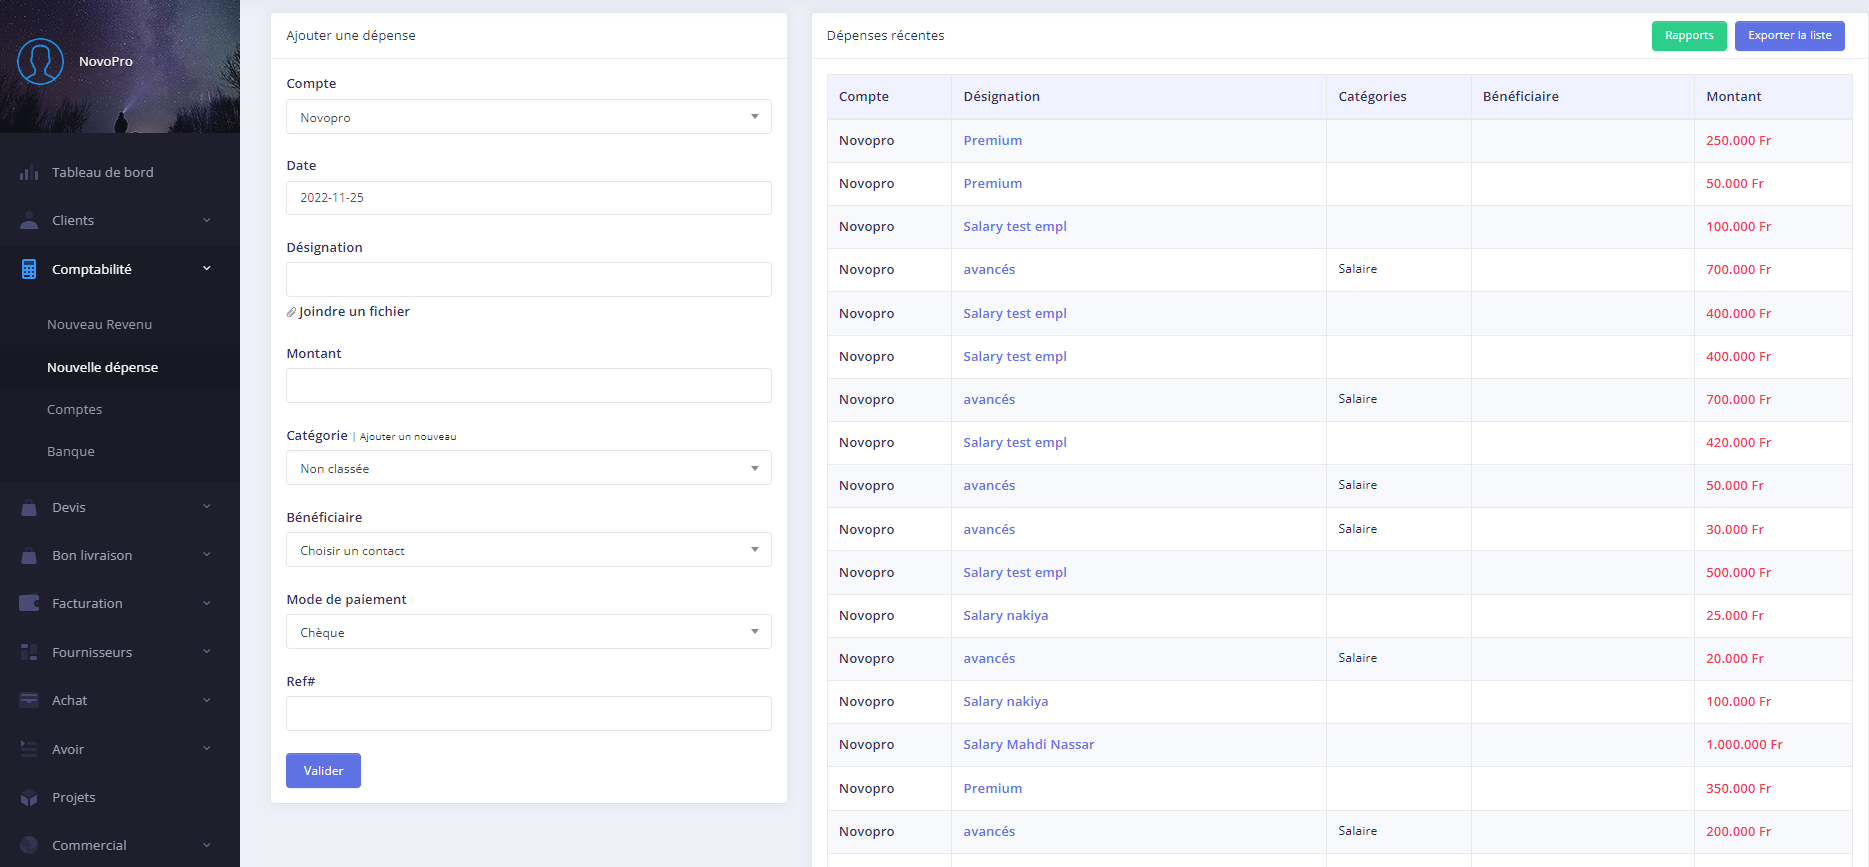The width and height of the screenshot is (1869, 867).
Task: Open the Mode de paiement dropdown
Action: click(x=528, y=632)
